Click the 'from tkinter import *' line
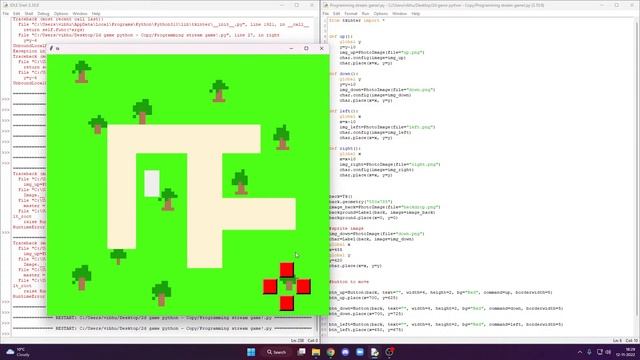This screenshot has height=360, width=640. [357, 20]
